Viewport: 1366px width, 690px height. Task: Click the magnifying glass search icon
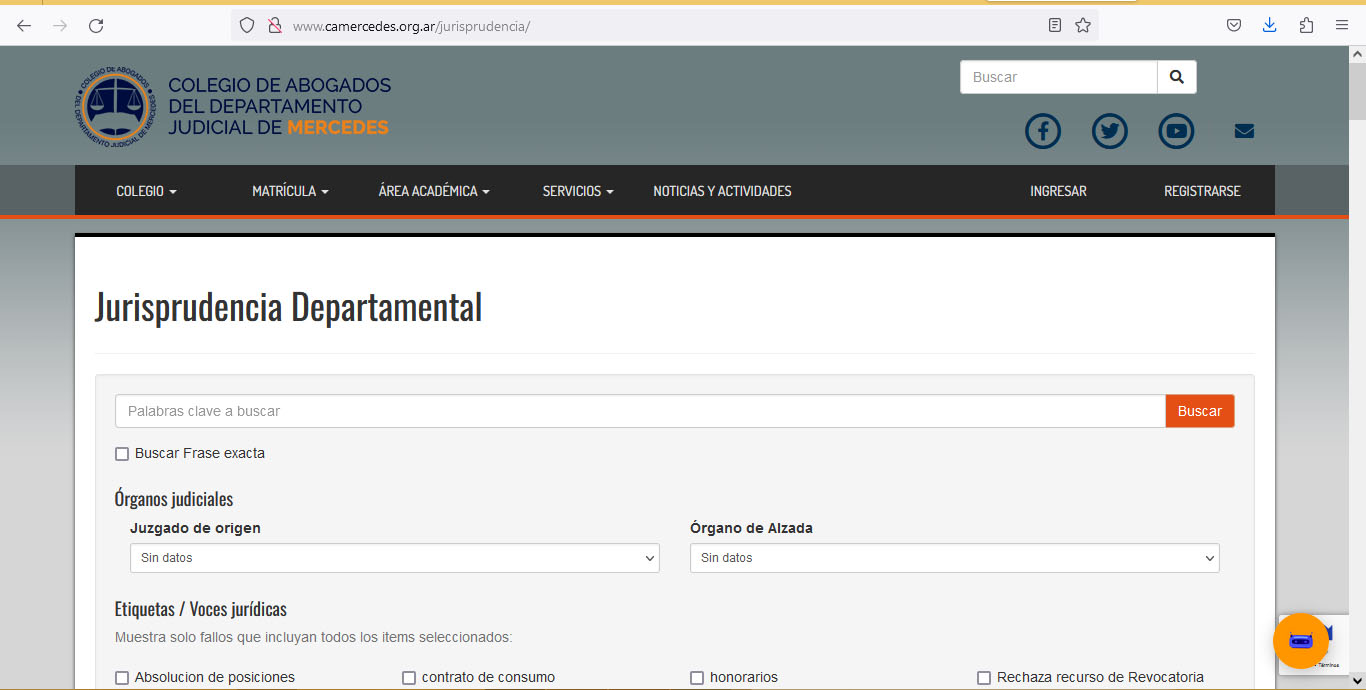(x=1176, y=77)
